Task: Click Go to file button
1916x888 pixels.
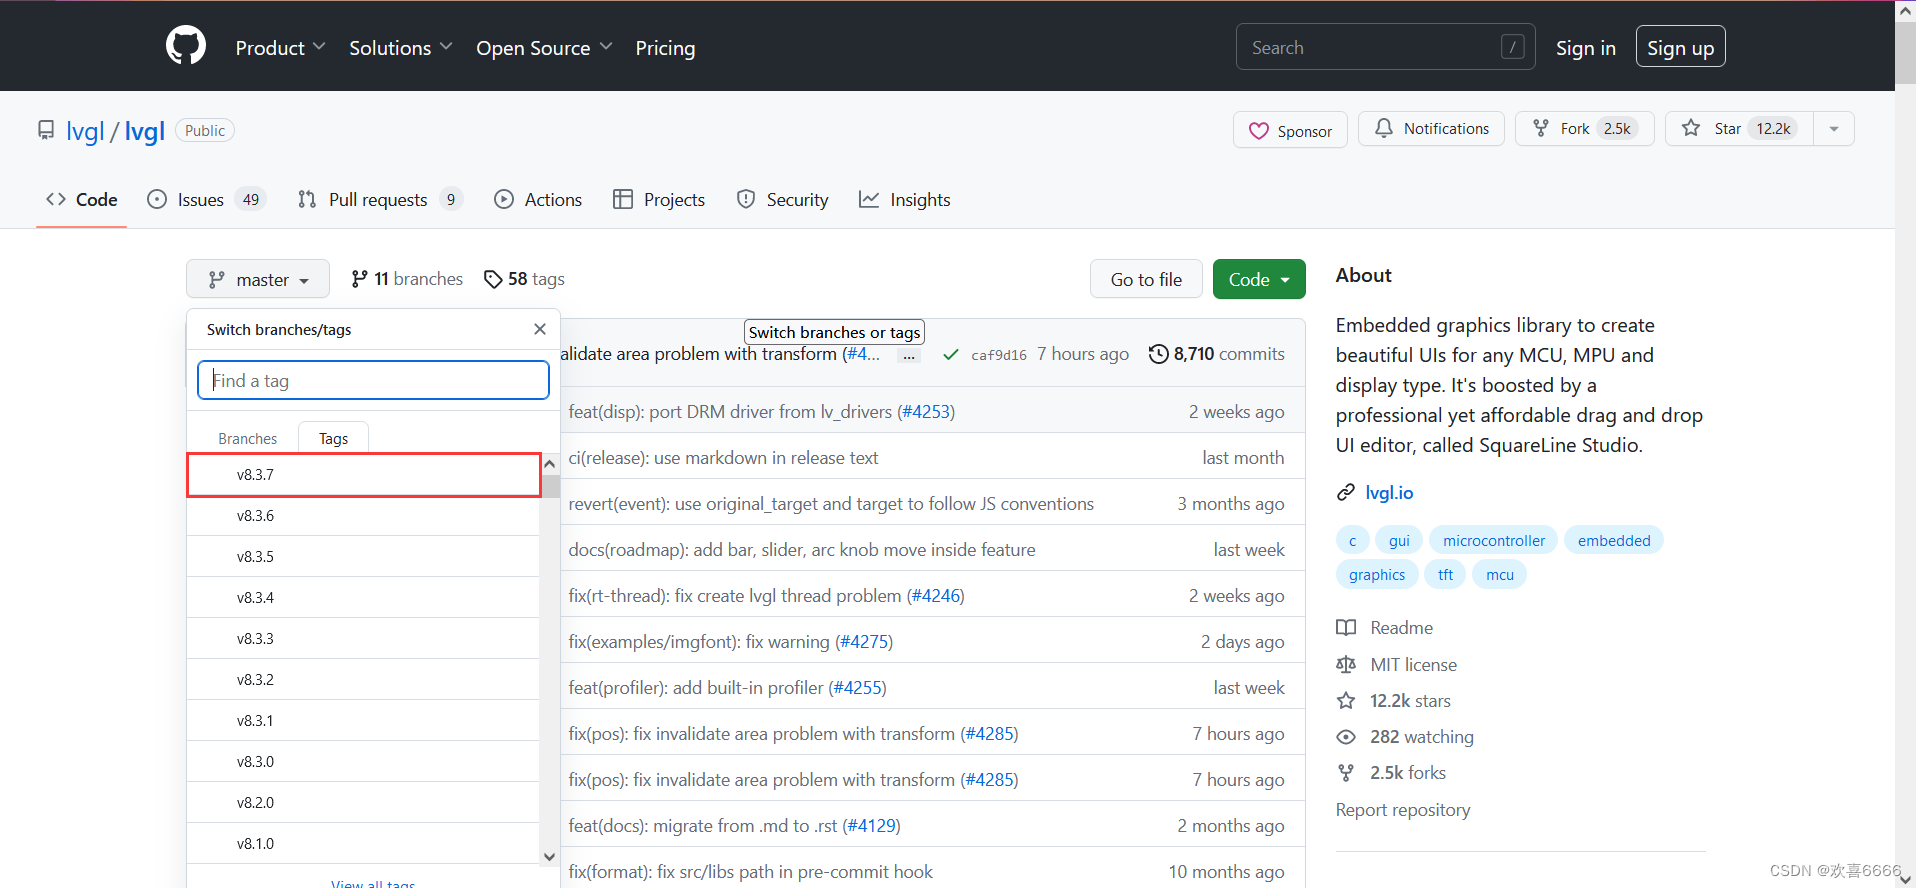Action: tap(1146, 279)
